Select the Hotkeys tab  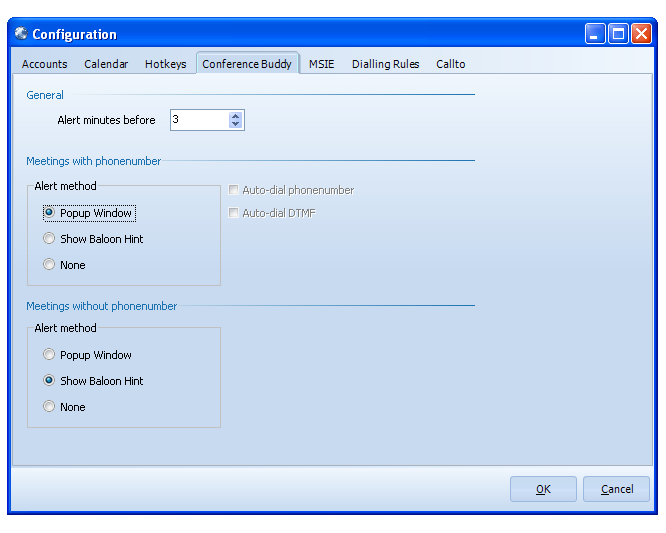165,64
